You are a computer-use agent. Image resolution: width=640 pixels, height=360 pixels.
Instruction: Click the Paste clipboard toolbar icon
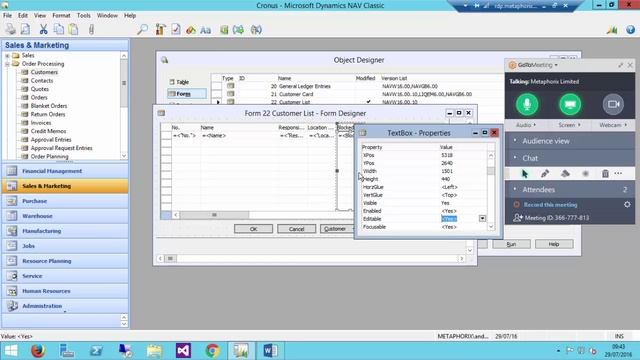[73, 29]
